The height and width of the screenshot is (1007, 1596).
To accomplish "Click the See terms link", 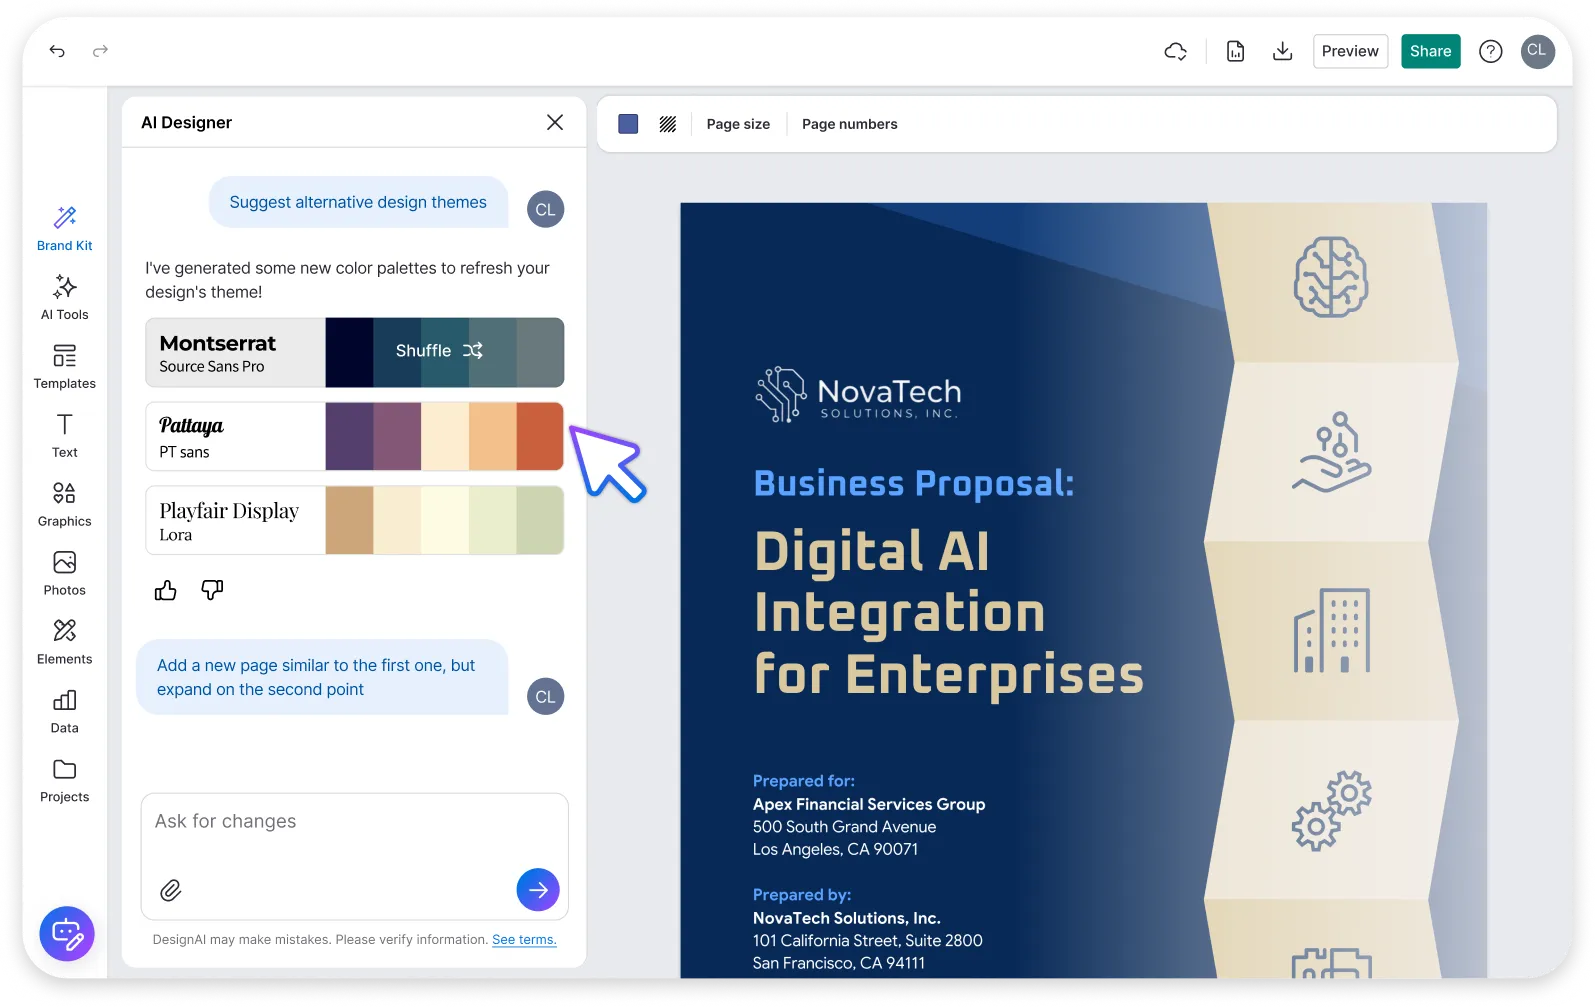I will (x=524, y=940).
